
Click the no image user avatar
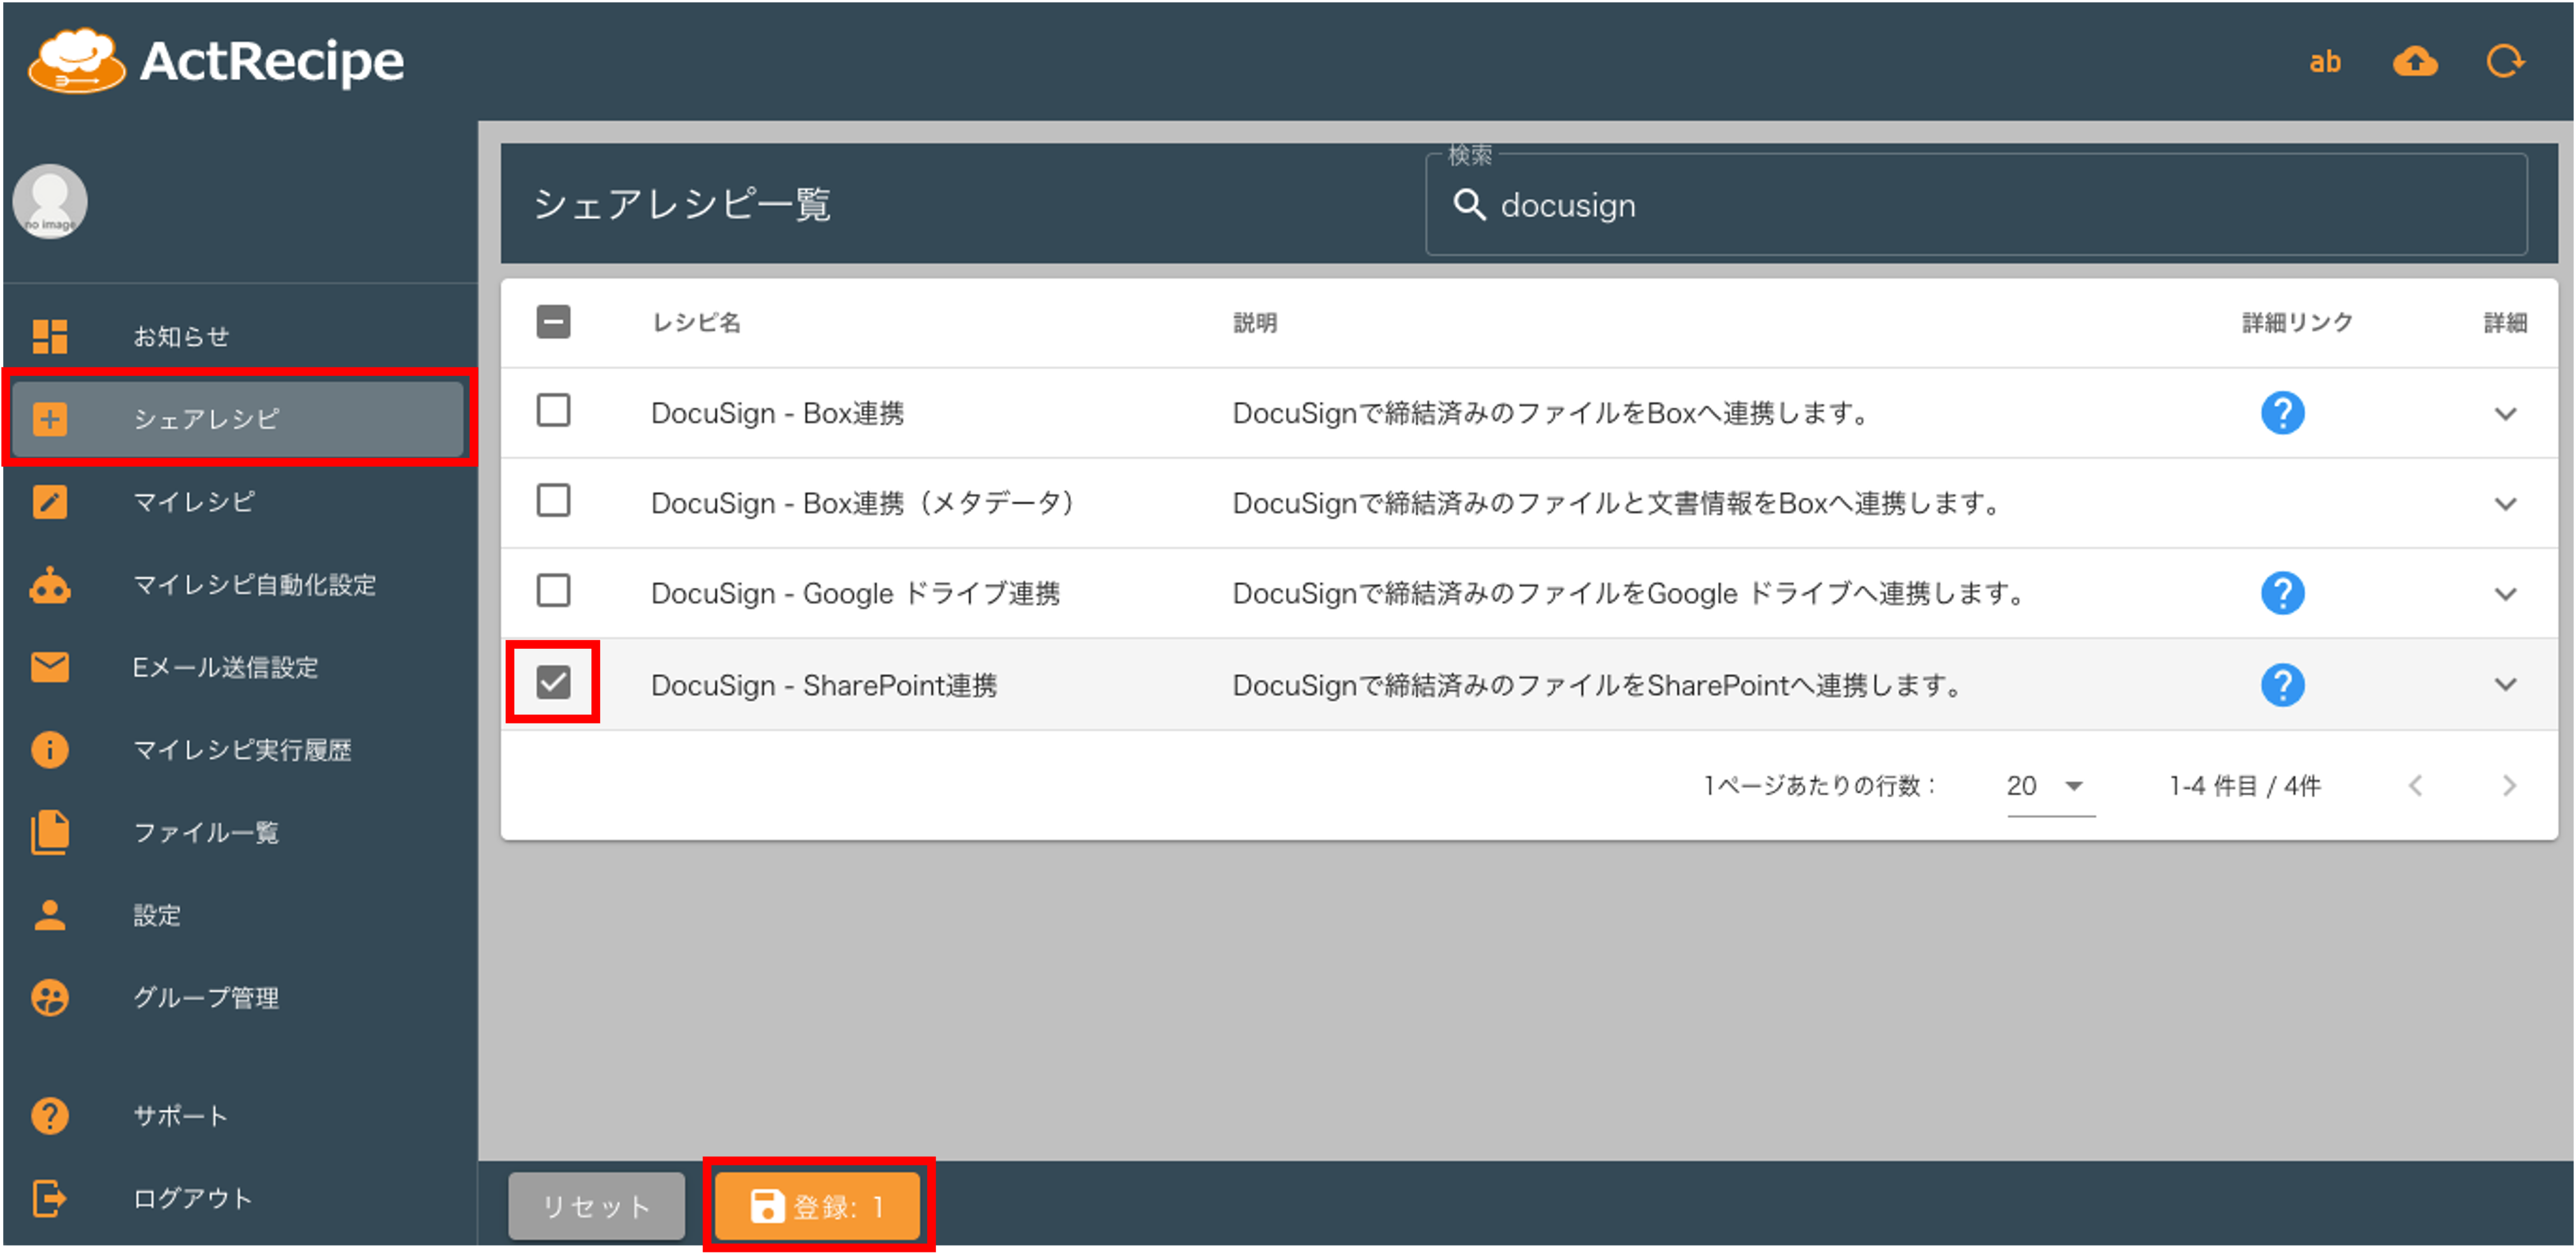(50, 201)
